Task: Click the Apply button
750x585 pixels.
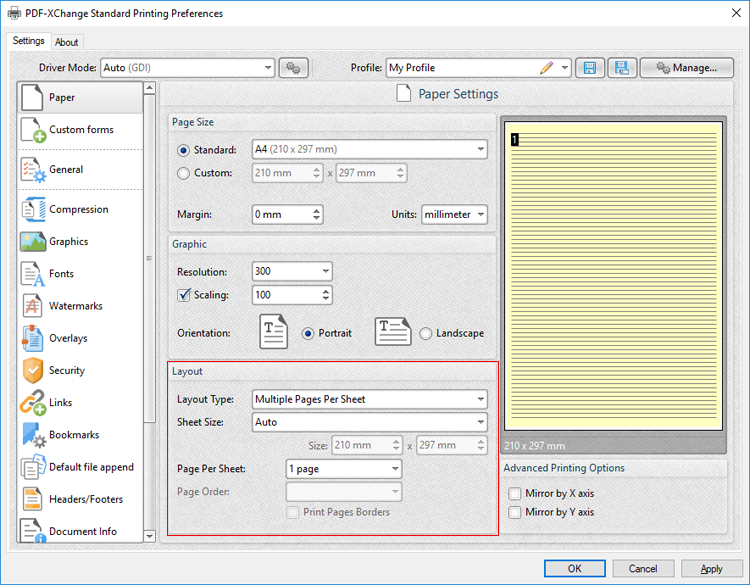Action: pyautogui.click(x=711, y=568)
